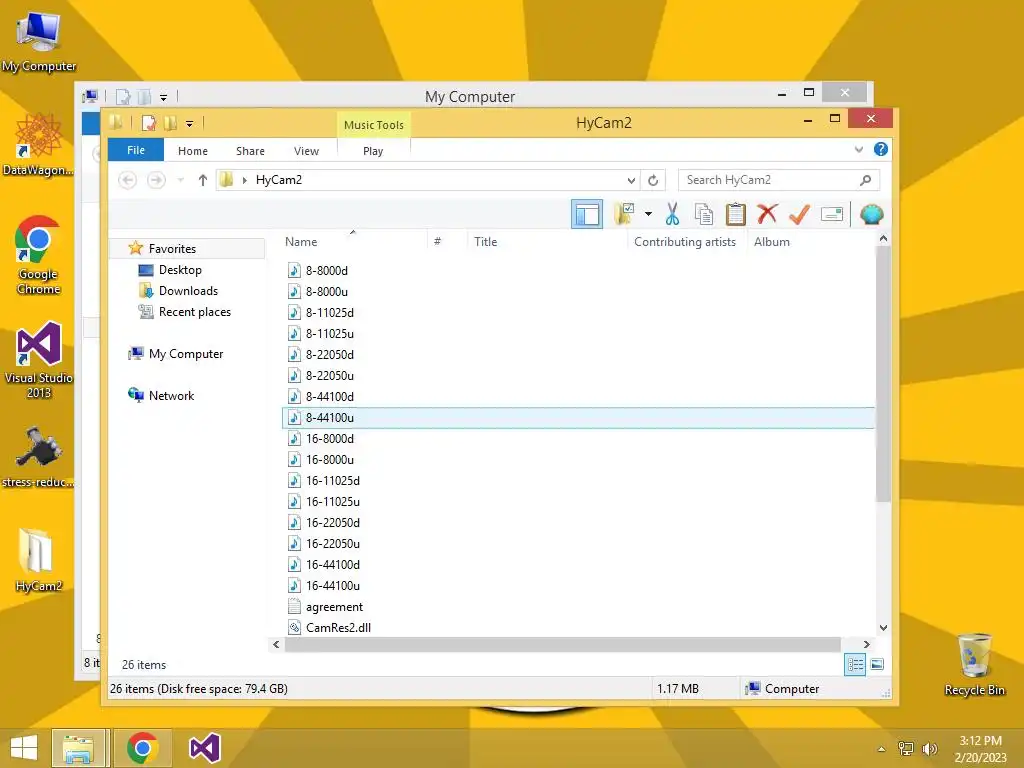Sort by the Album column header
1024x768 pixels.
click(771, 242)
